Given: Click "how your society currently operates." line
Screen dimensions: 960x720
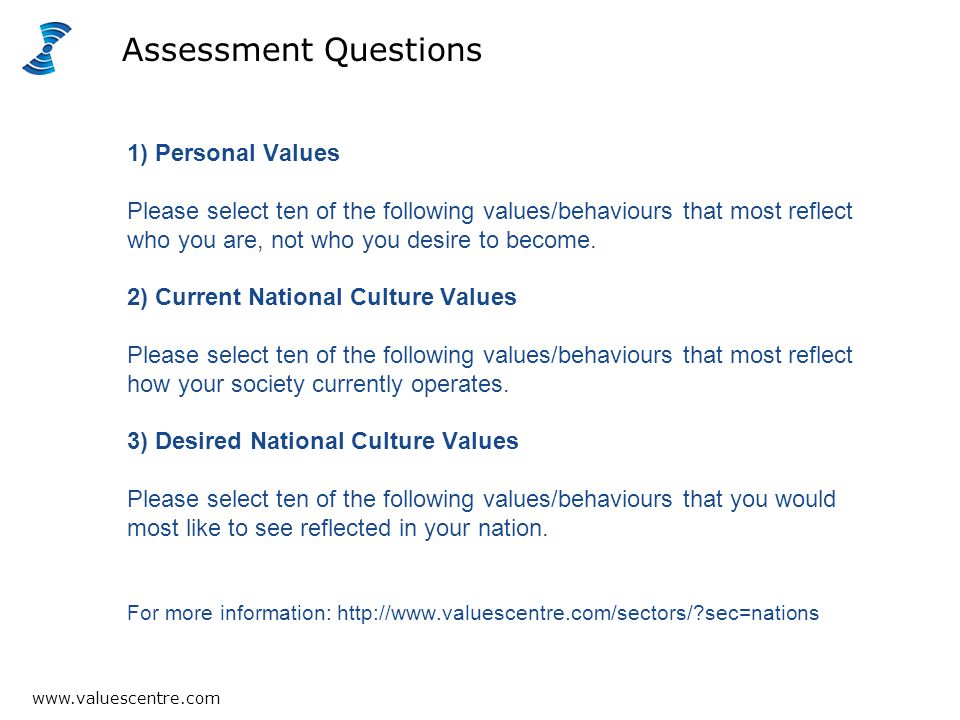Looking at the screenshot, I should (318, 385).
